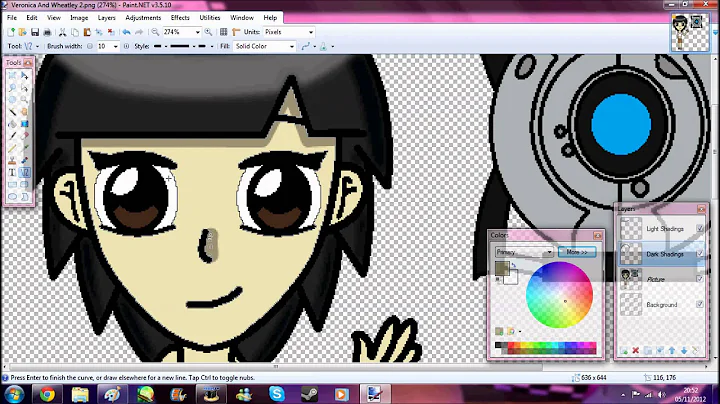Pick a color on the color wheel
Viewport: 720px width, 404px height.
559,295
